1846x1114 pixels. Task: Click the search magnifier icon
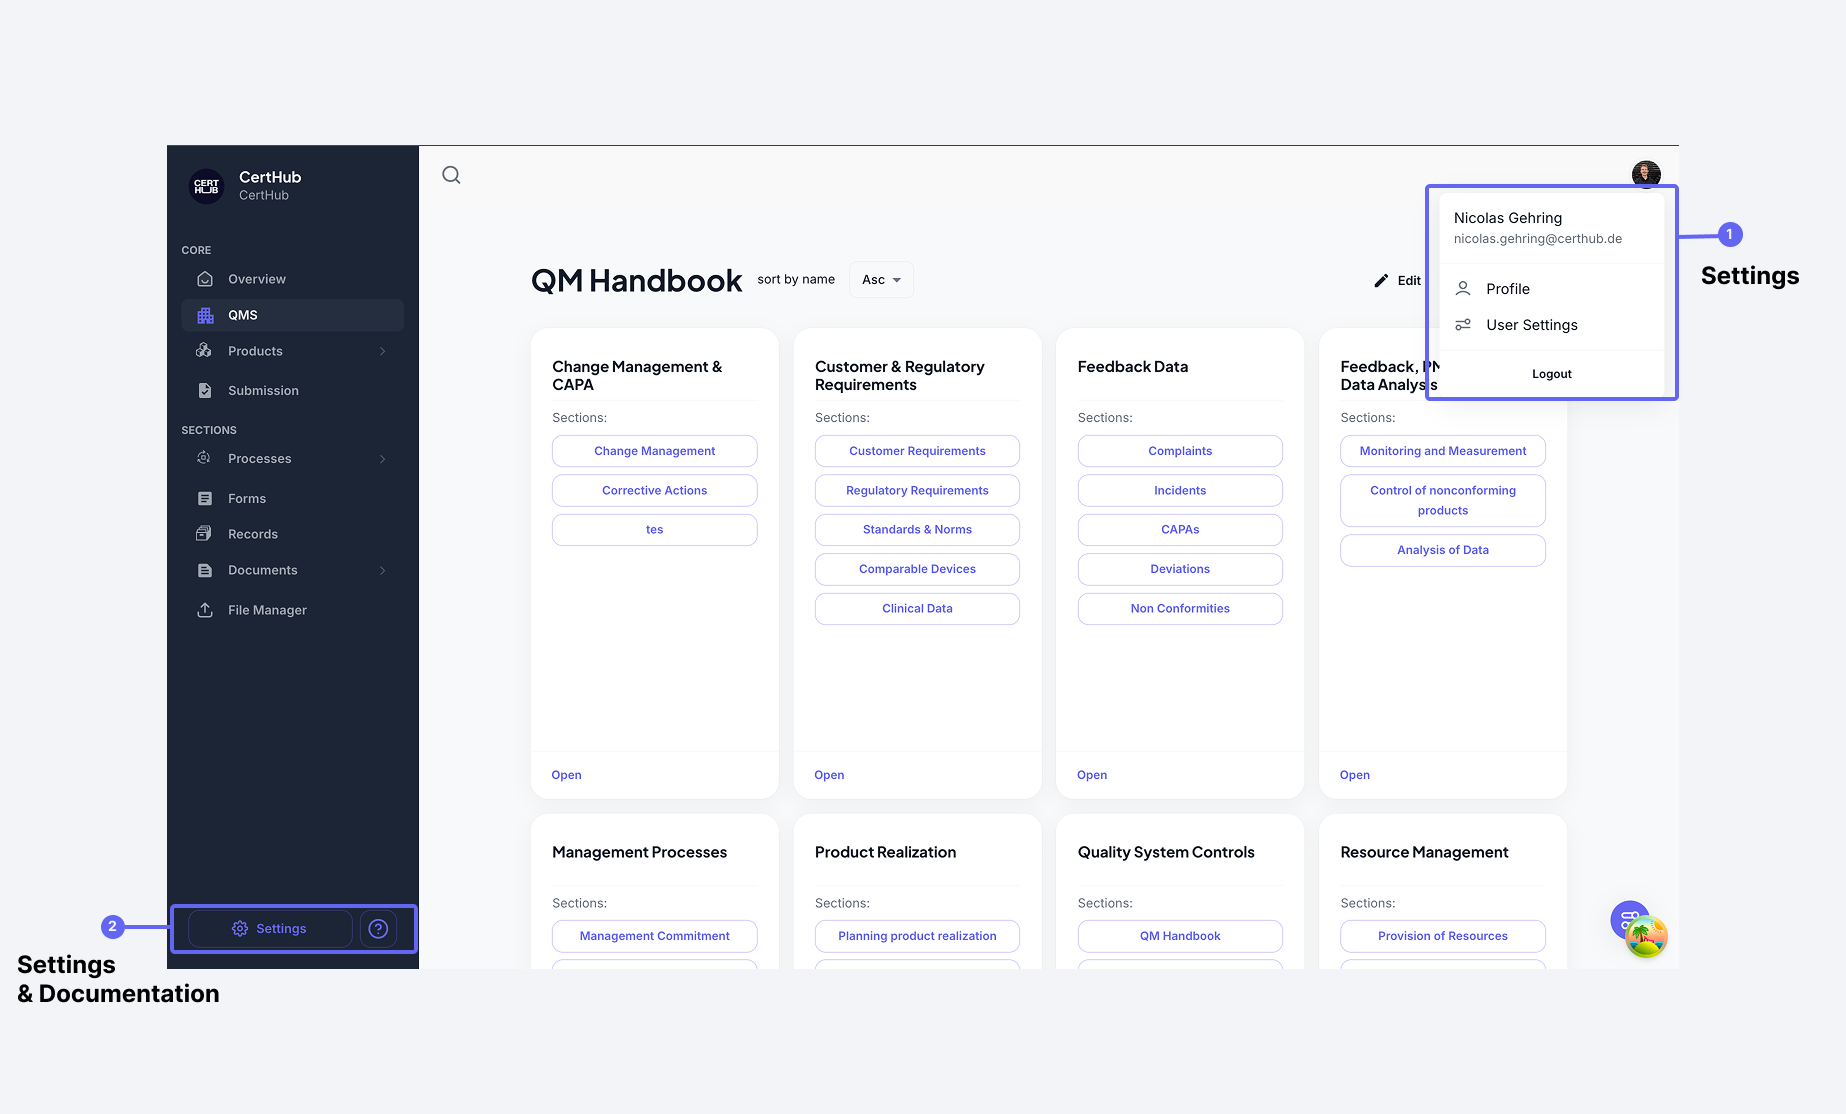(x=451, y=175)
